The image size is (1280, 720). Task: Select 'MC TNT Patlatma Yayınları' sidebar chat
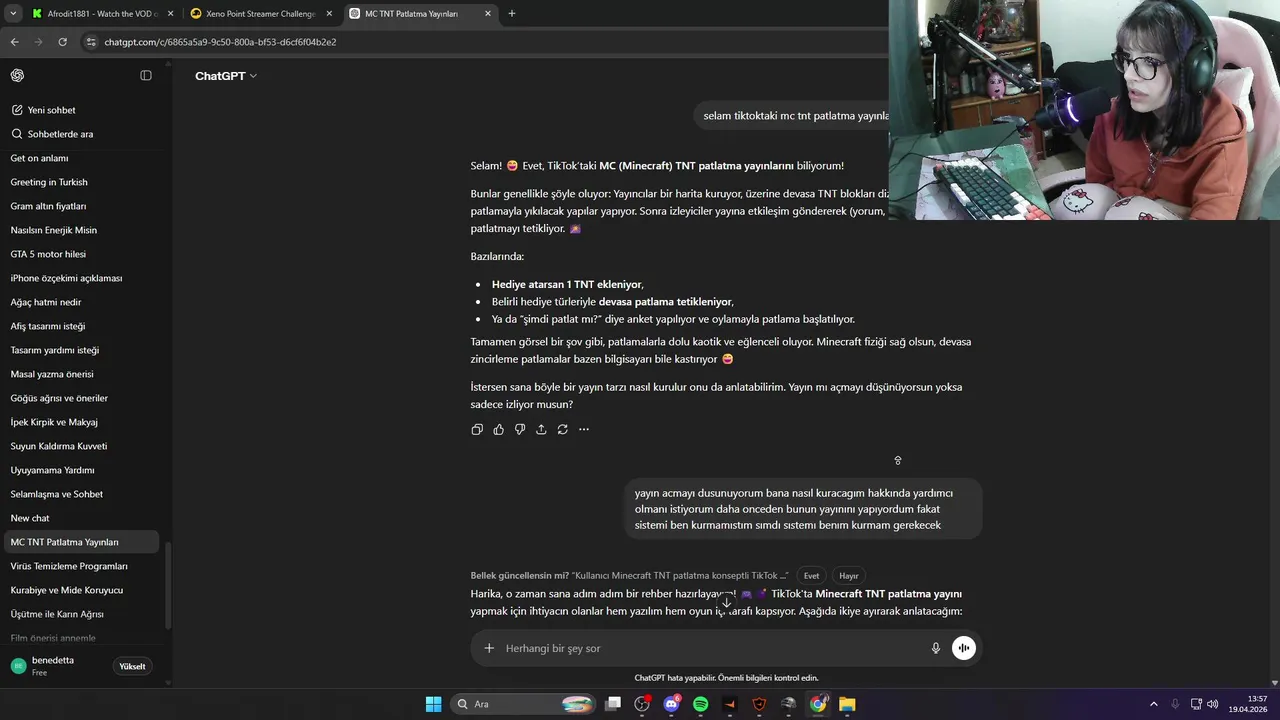pyautogui.click(x=82, y=542)
